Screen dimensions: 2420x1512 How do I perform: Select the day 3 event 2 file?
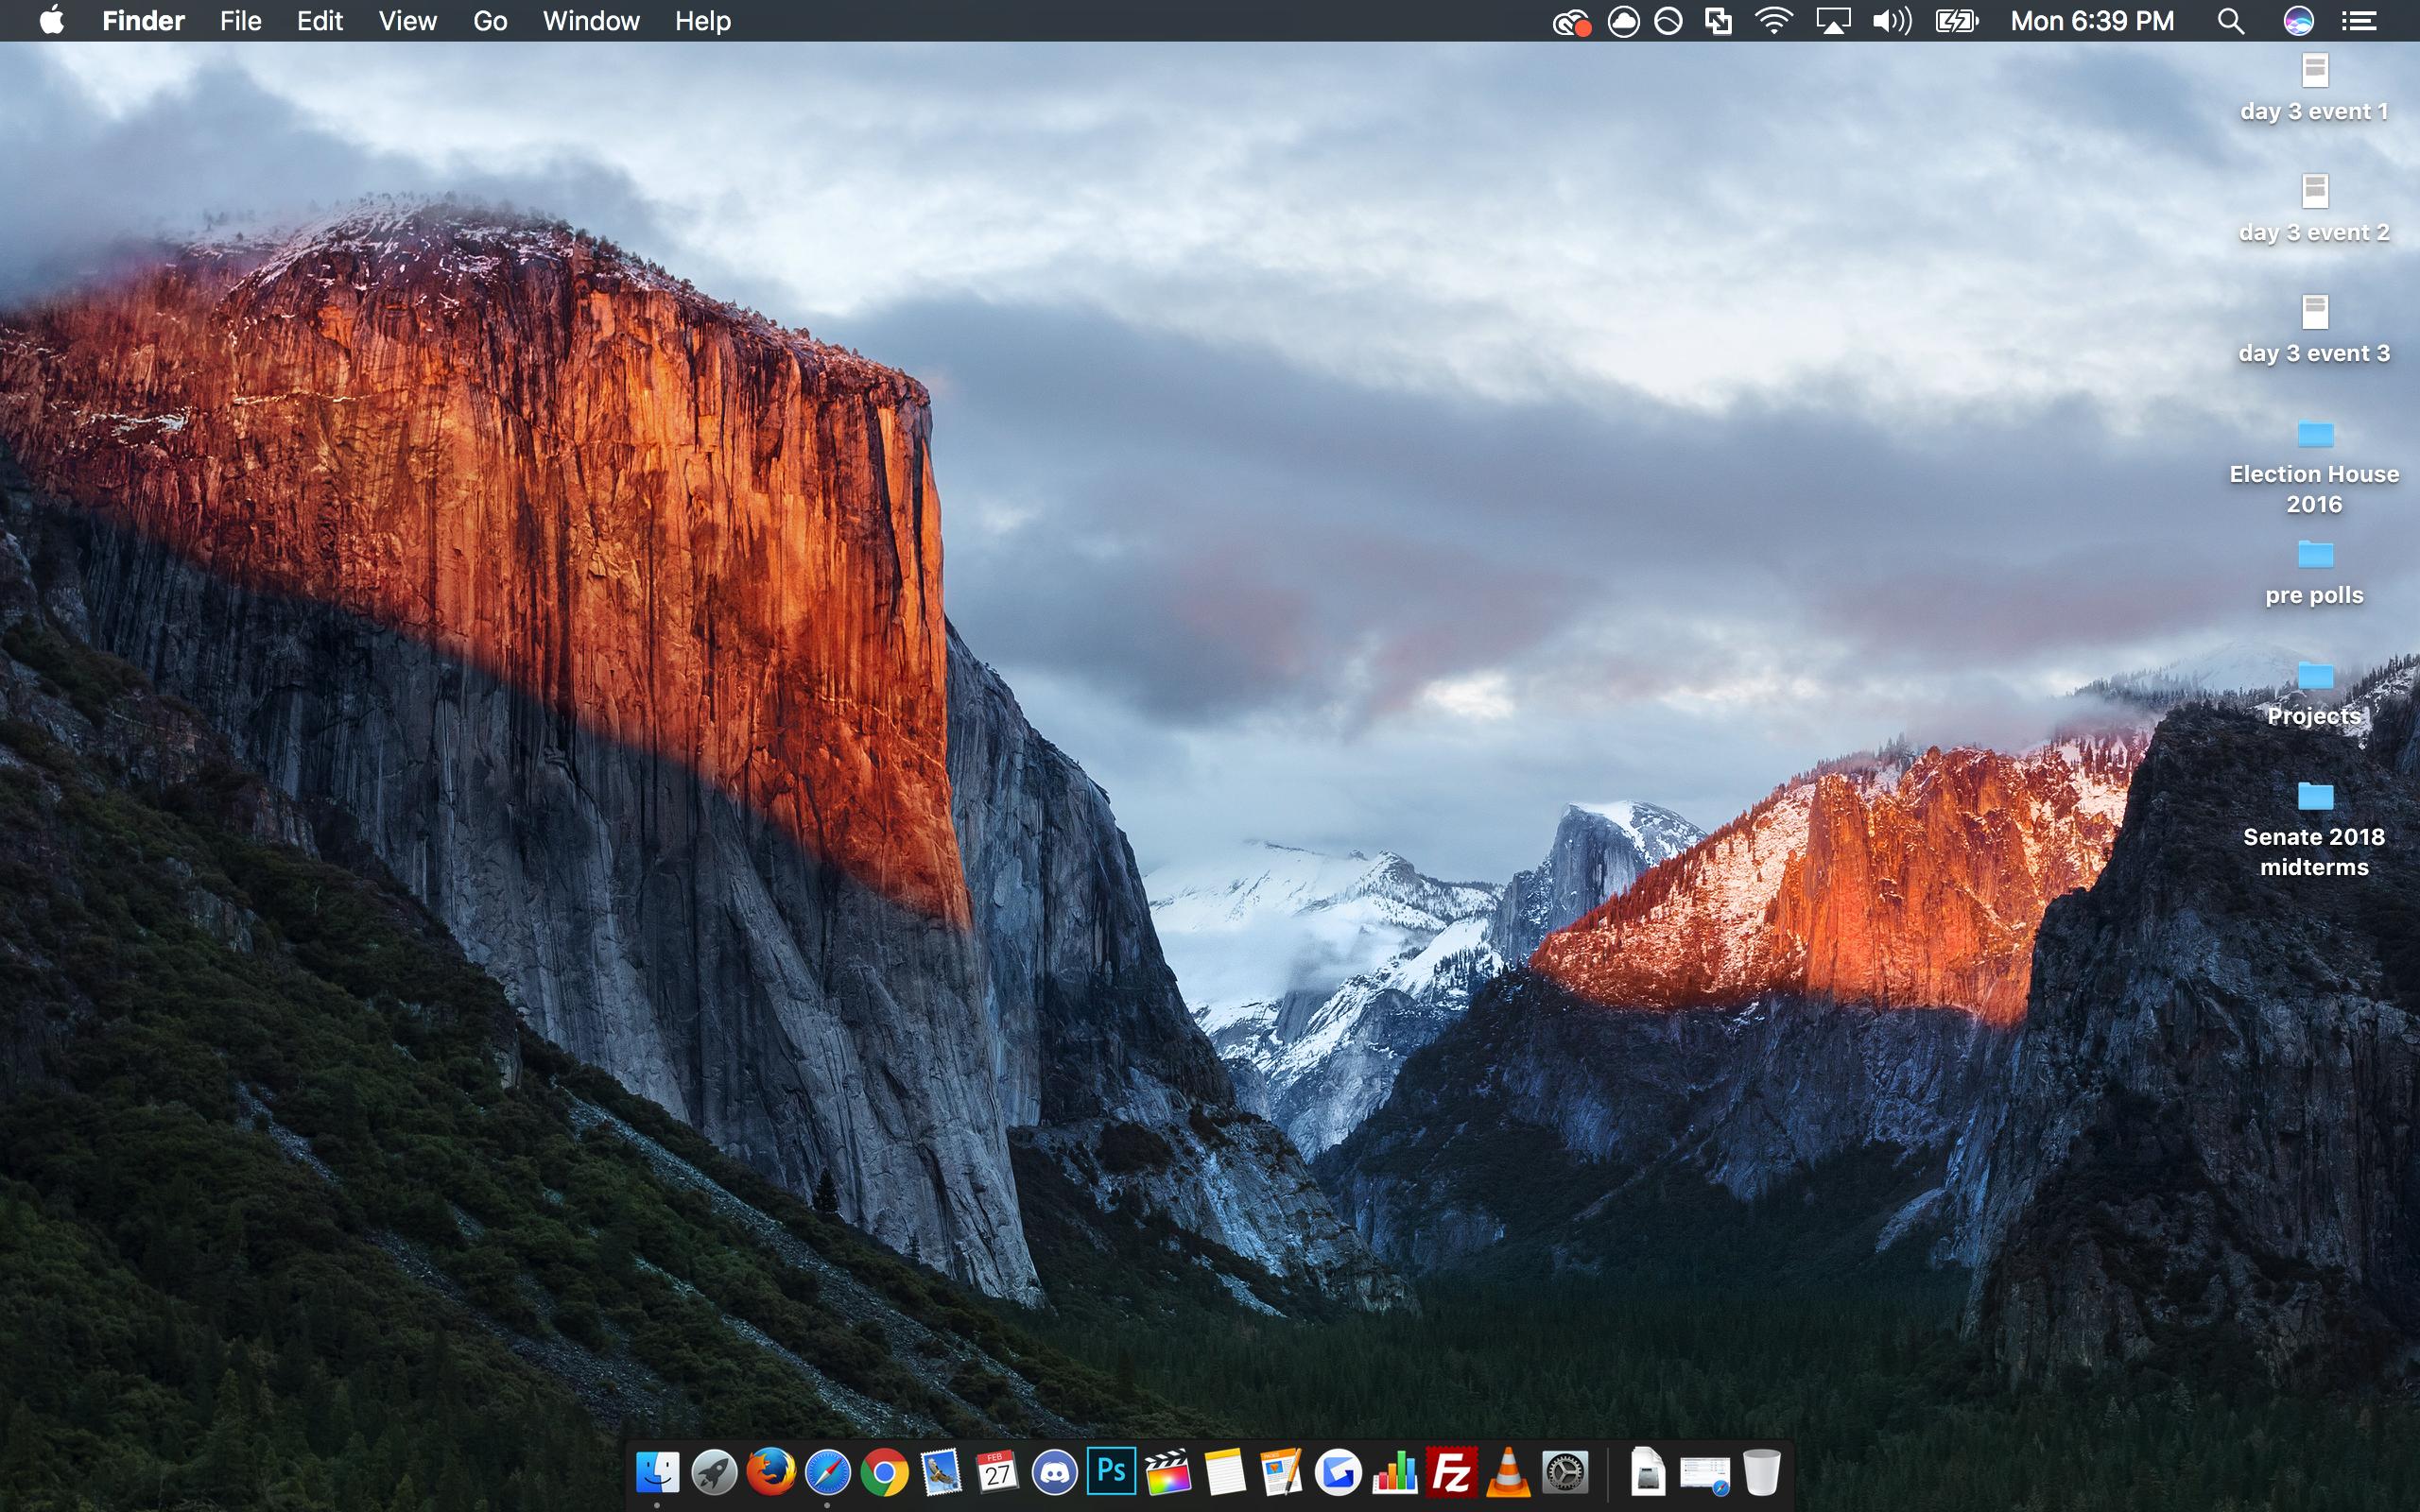(x=2314, y=192)
